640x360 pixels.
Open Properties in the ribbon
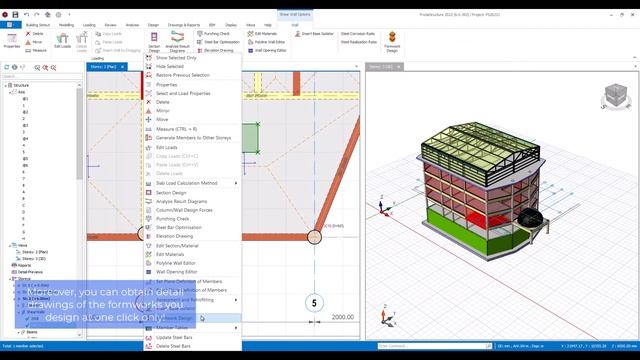tap(12, 42)
